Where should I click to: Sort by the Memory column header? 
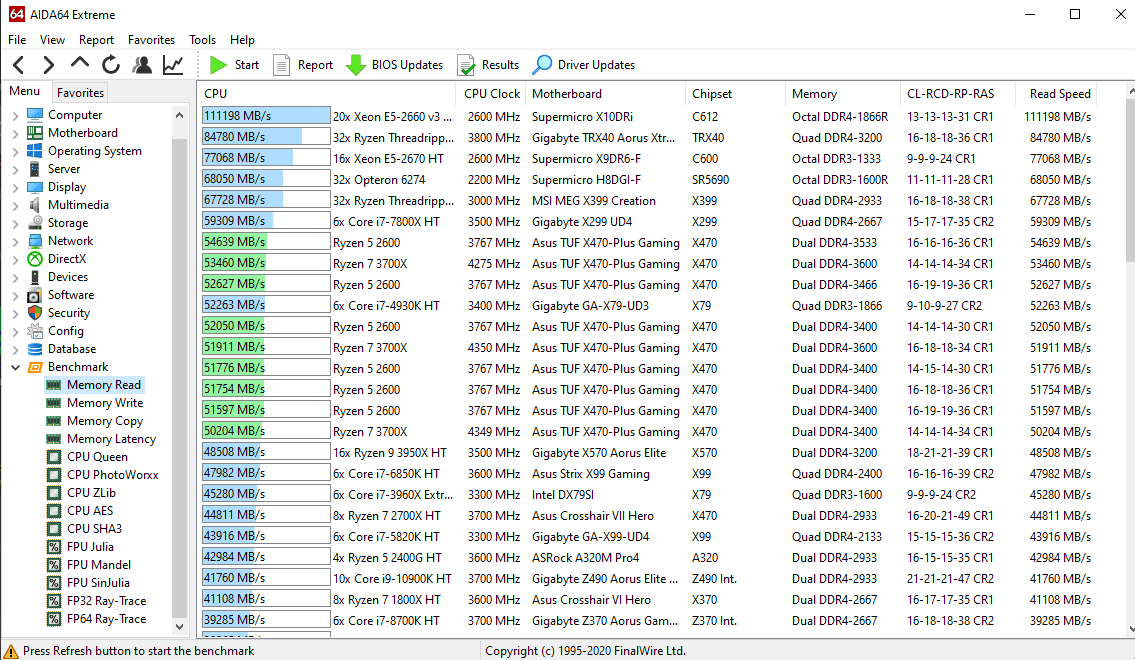(x=843, y=94)
